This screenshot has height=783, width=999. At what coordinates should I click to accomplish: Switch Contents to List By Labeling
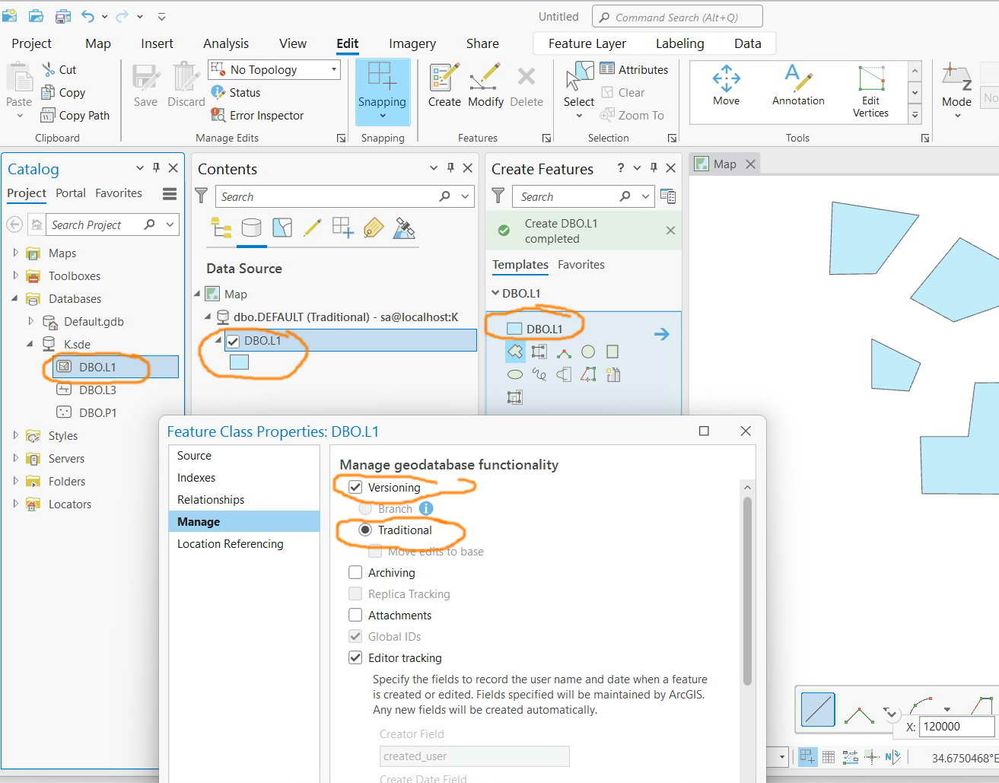(373, 227)
